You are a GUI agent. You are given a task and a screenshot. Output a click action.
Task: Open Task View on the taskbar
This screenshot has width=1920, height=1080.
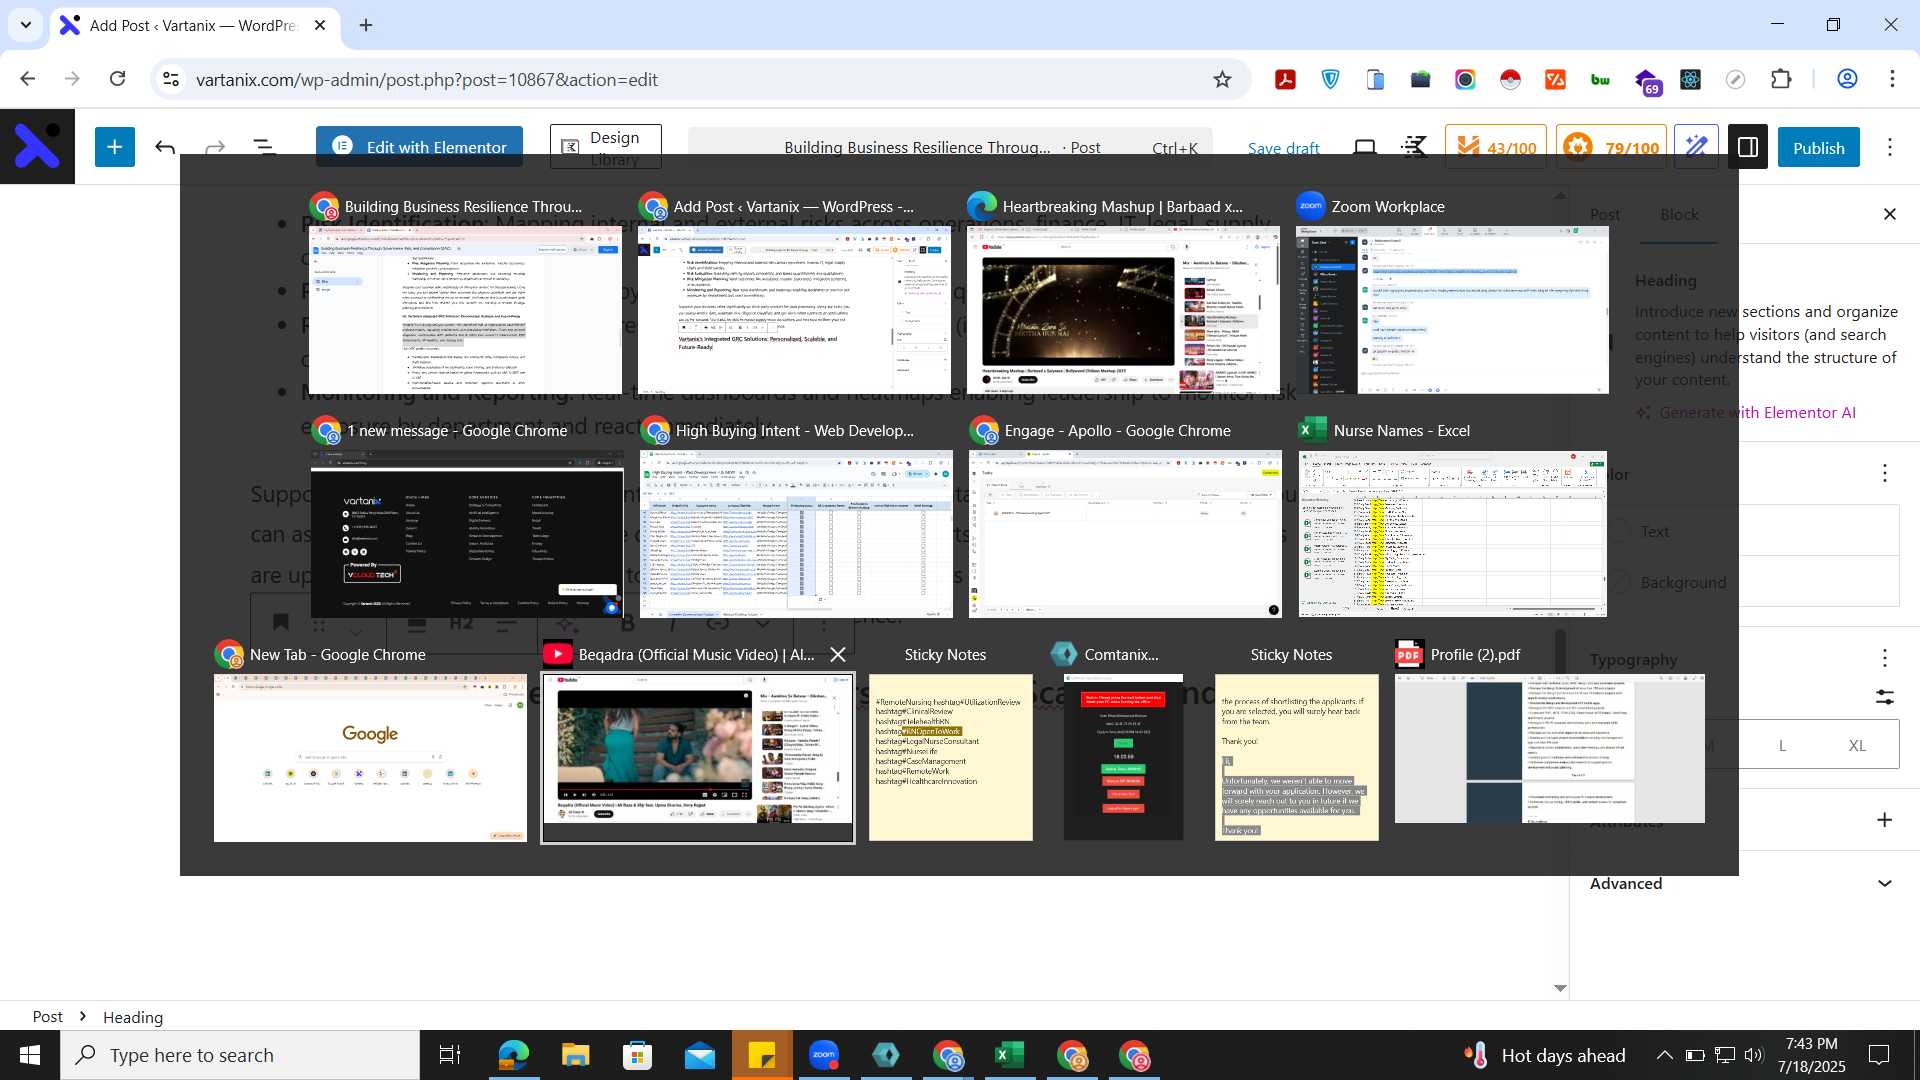tap(450, 1055)
